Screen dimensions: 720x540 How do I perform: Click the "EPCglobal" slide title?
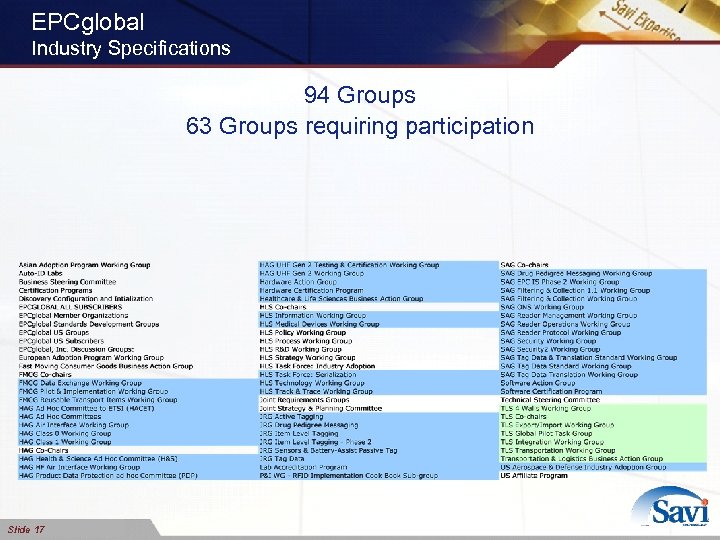point(88,22)
